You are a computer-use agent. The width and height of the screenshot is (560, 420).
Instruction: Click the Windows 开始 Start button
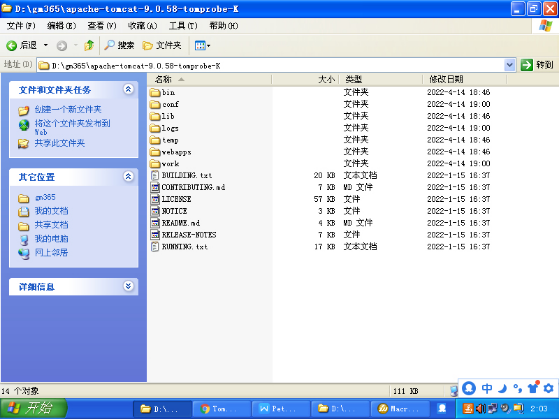pos(34,409)
